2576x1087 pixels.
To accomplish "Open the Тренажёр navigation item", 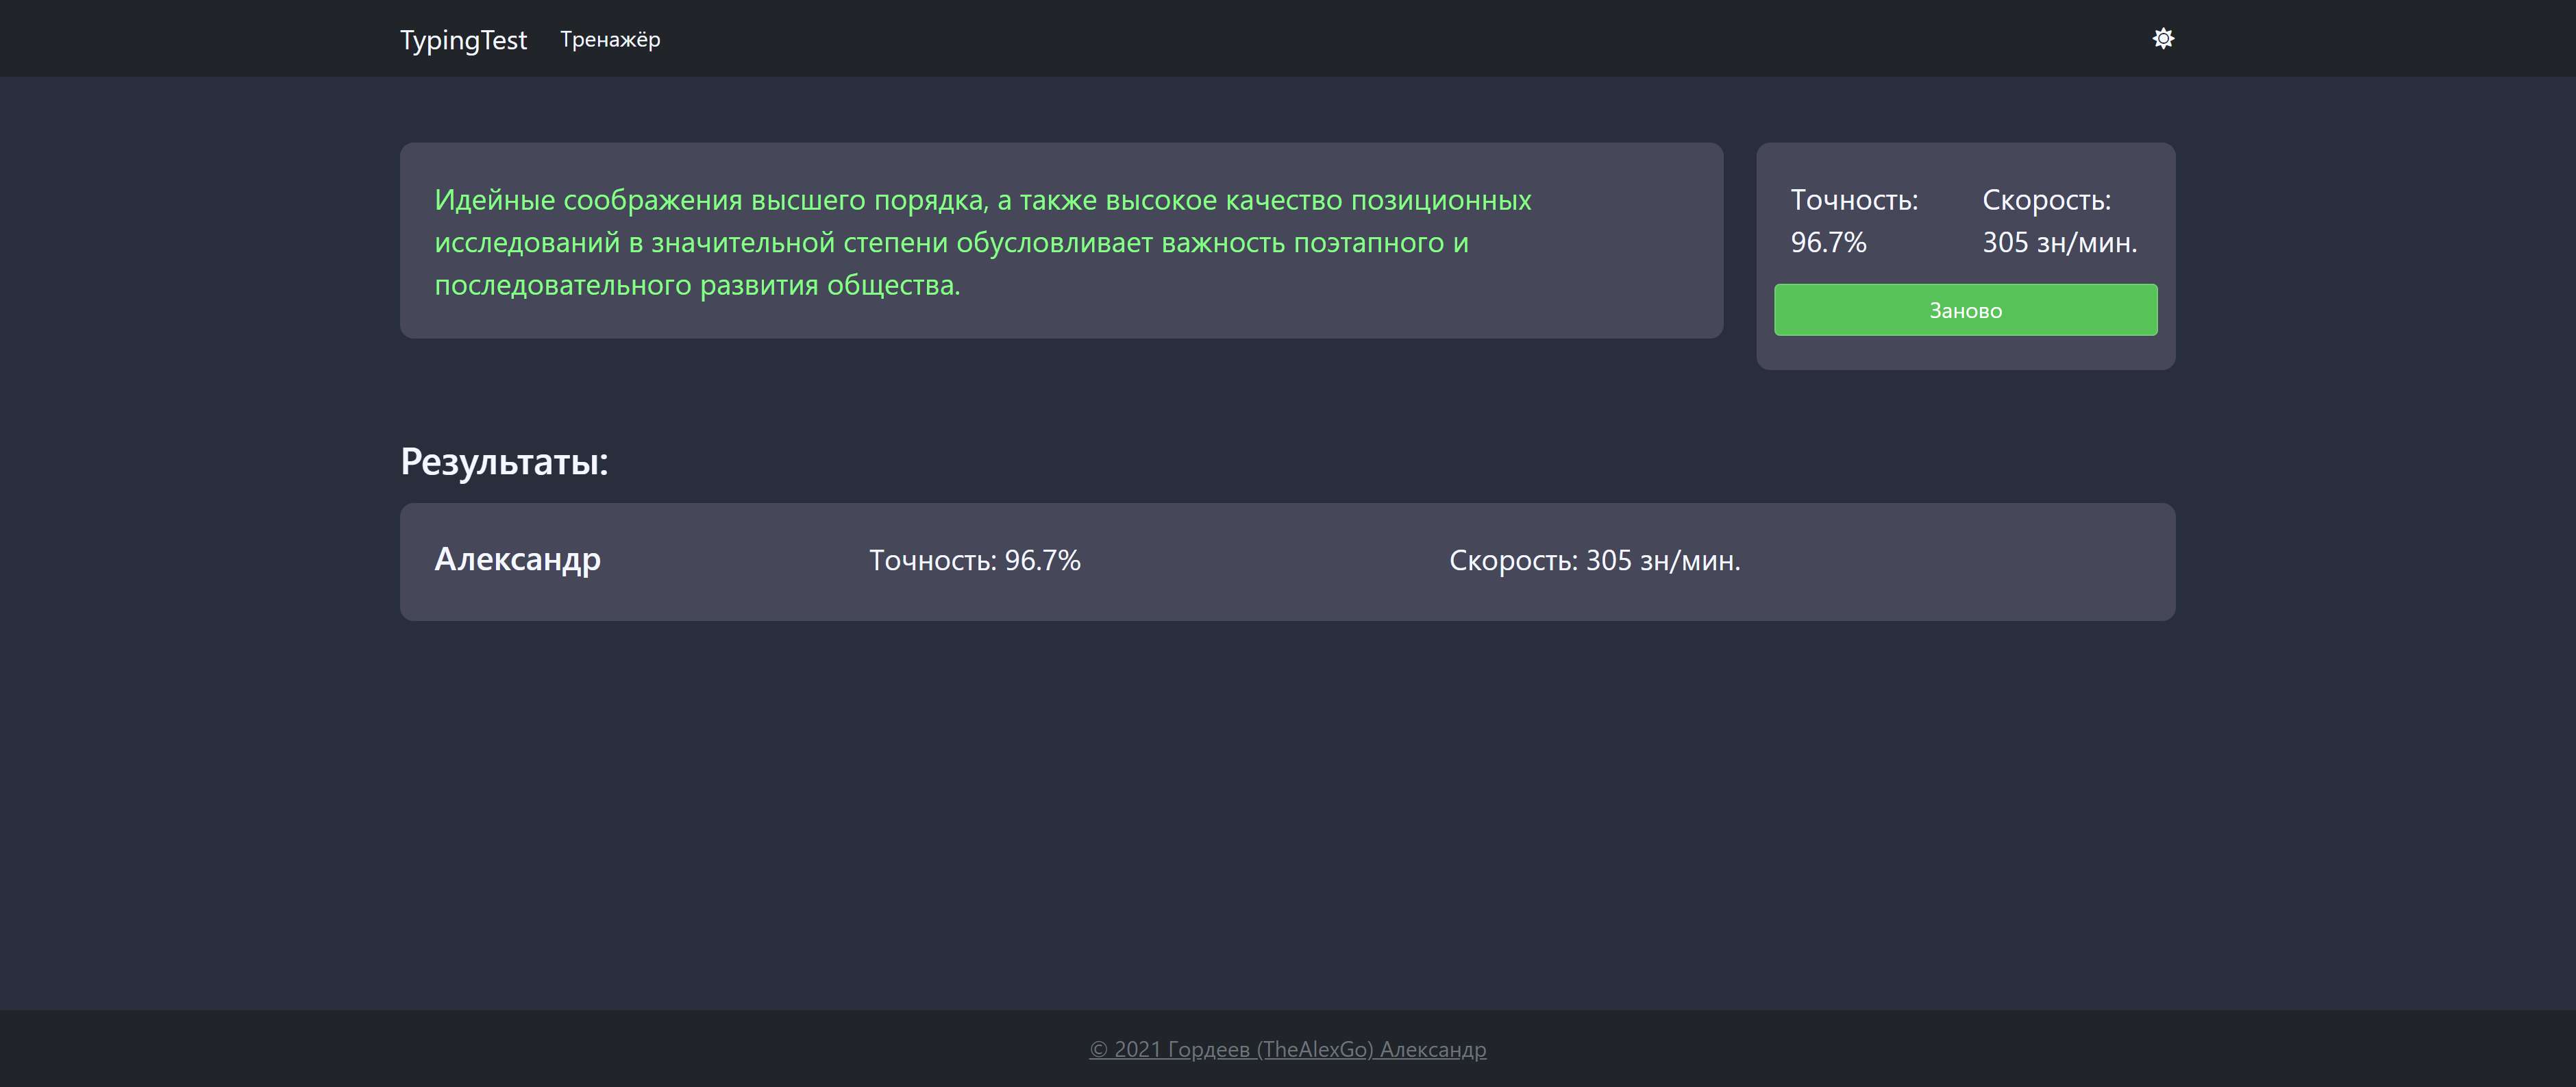I will click(x=610, y=40).
